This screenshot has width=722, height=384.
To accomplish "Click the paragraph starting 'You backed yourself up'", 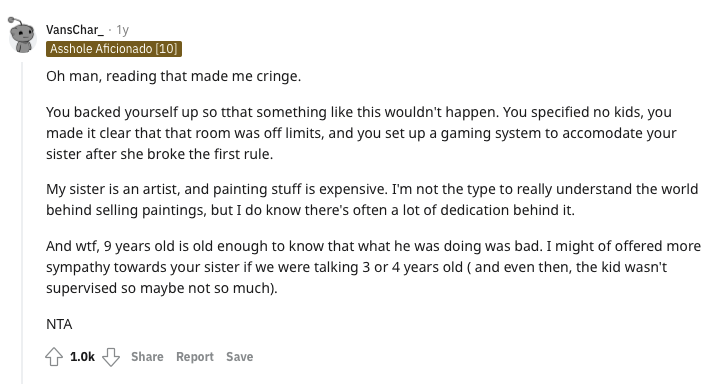I will tap(361, 133).
